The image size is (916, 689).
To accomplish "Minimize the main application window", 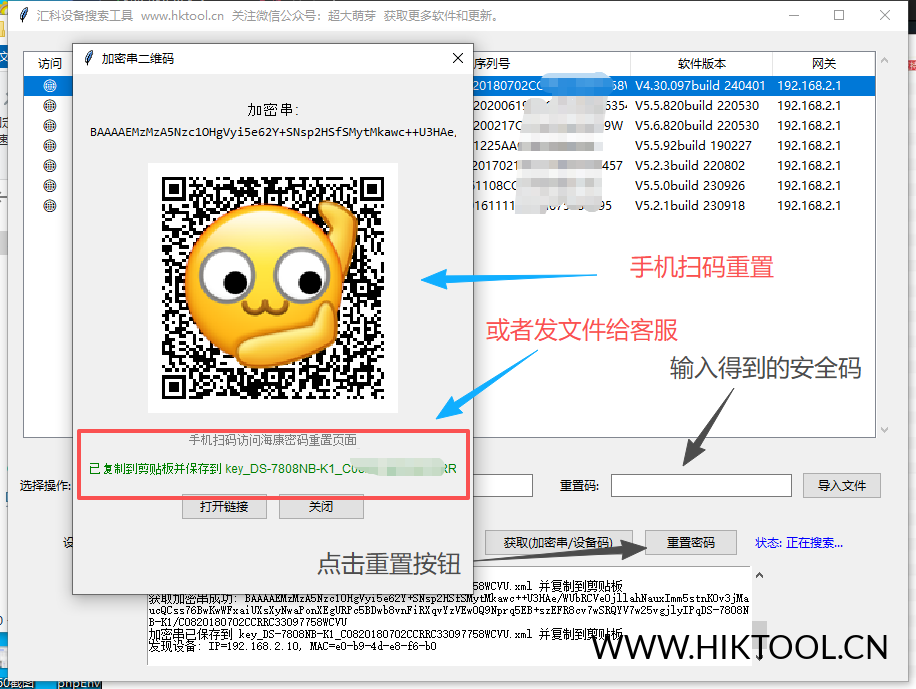I will 794,15.
